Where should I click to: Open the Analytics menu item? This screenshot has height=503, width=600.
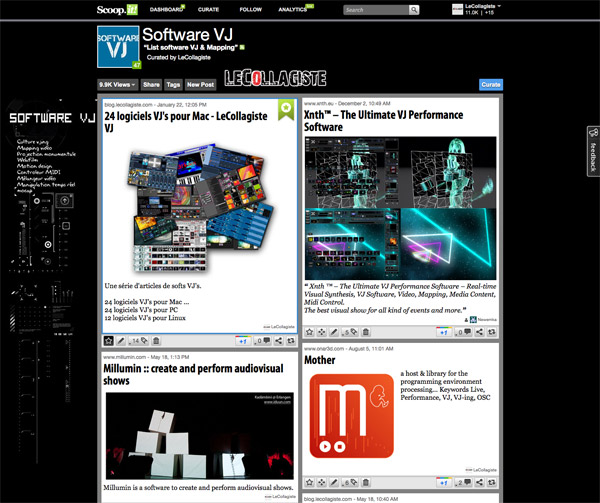click(295, 10)
